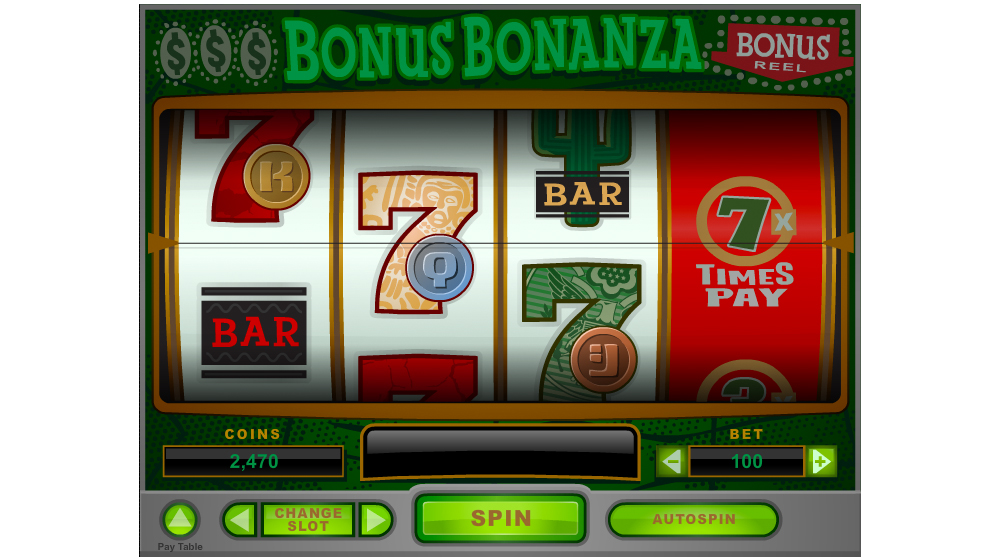Click the silver Q coin on center seven
The width and height of the screenshot is (1000, 560).
[x=440, y=268]
